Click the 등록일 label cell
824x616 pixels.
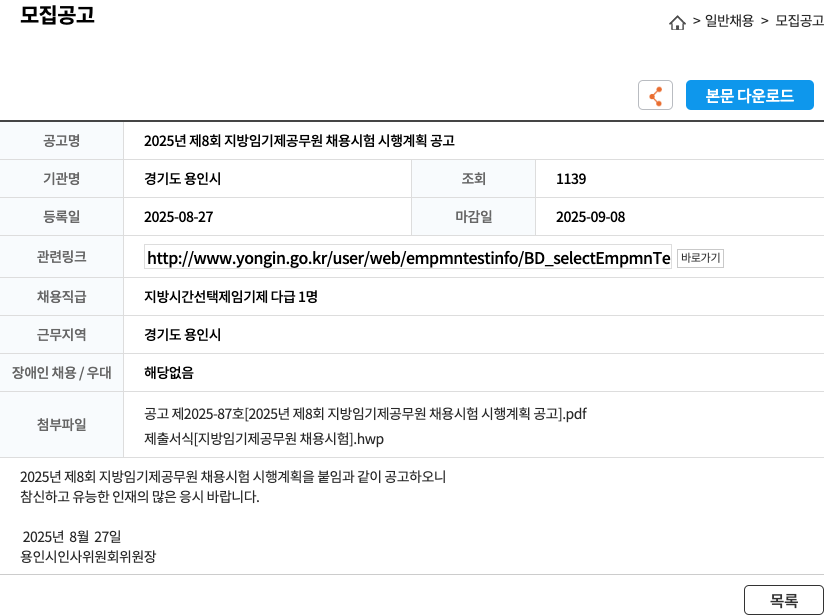61,217
